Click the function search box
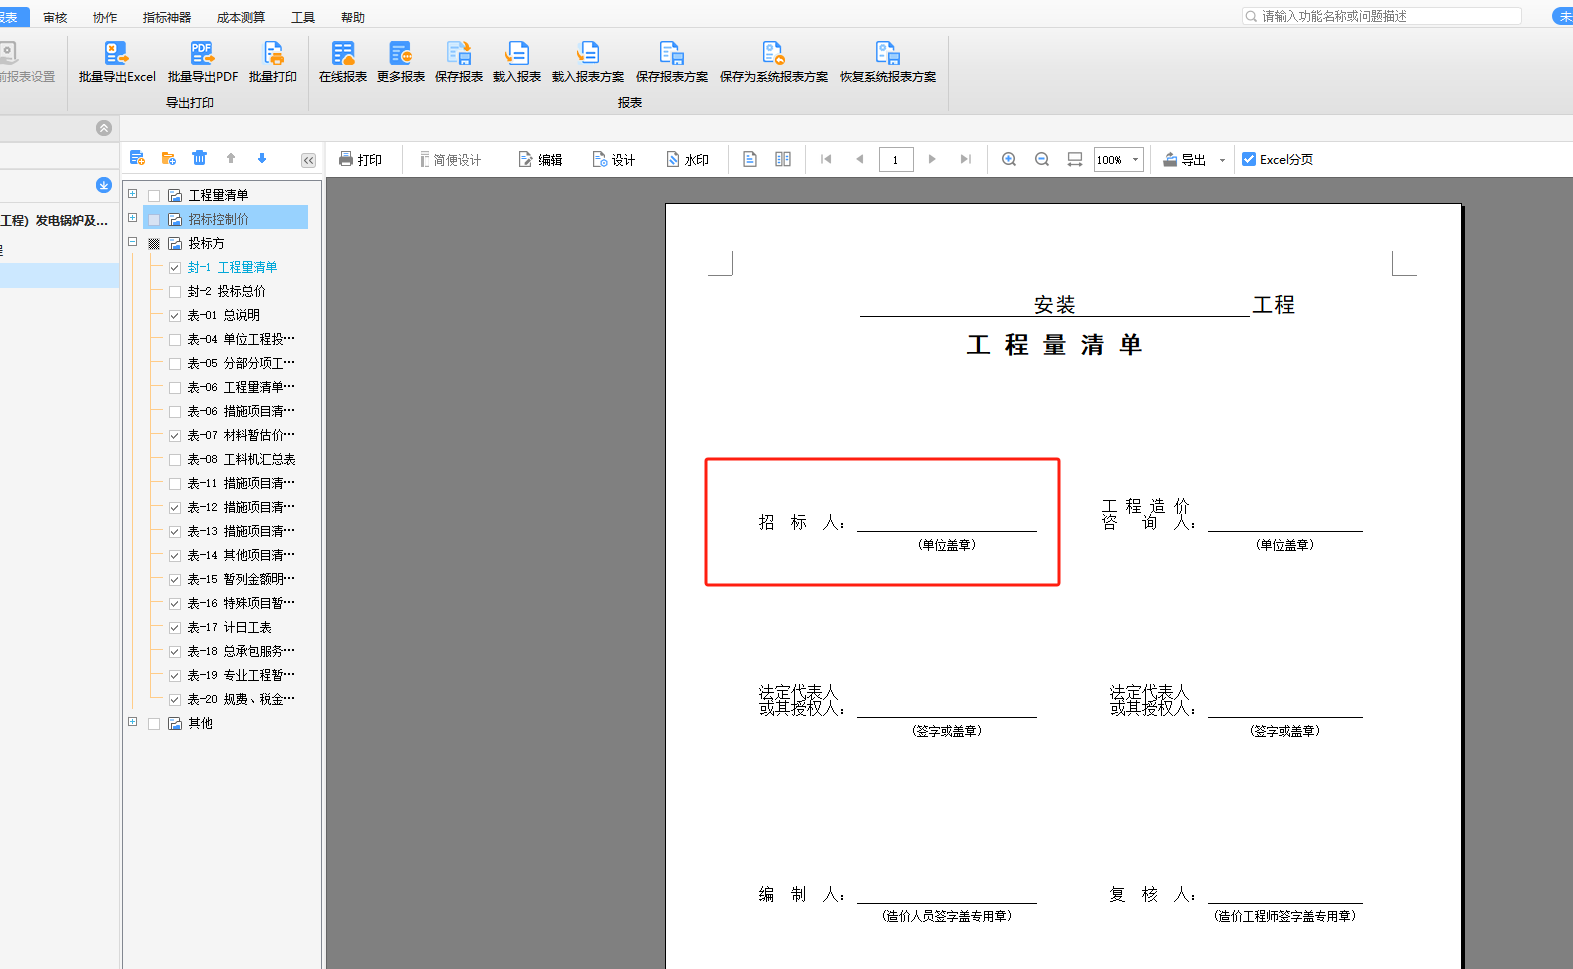 (x=1382, y=16)
